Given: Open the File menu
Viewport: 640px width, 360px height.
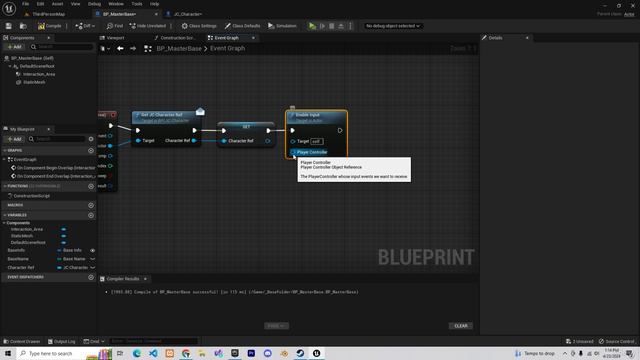Looking at the screenshot, I should (25, 4).
